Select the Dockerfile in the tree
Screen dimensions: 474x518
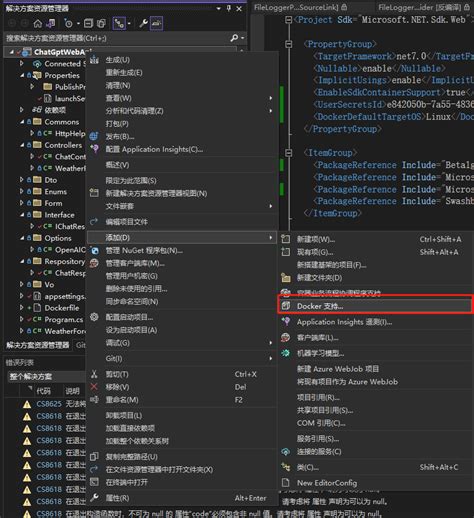click(x=62, y=308)
